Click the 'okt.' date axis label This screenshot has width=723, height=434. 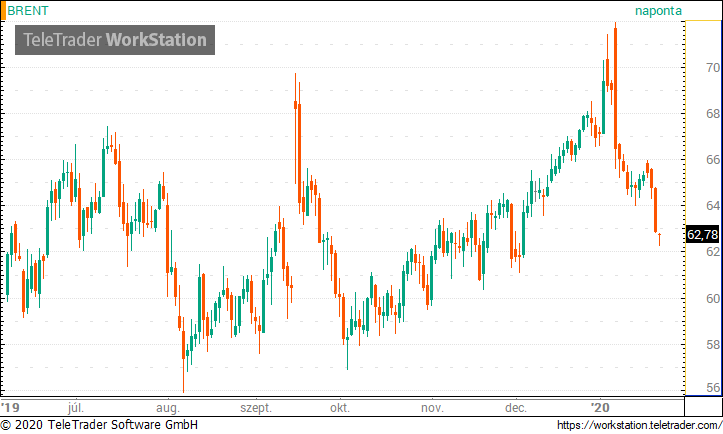pos(340,408)
